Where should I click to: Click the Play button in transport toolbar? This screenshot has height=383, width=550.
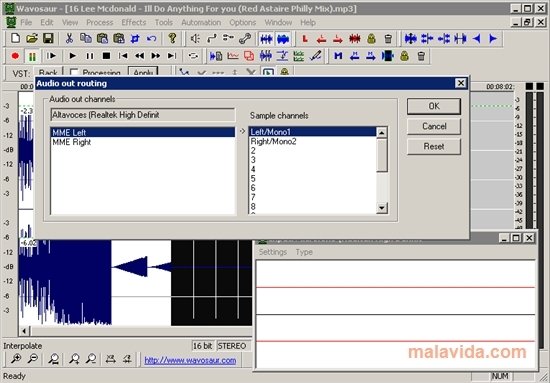pos(73,56)
